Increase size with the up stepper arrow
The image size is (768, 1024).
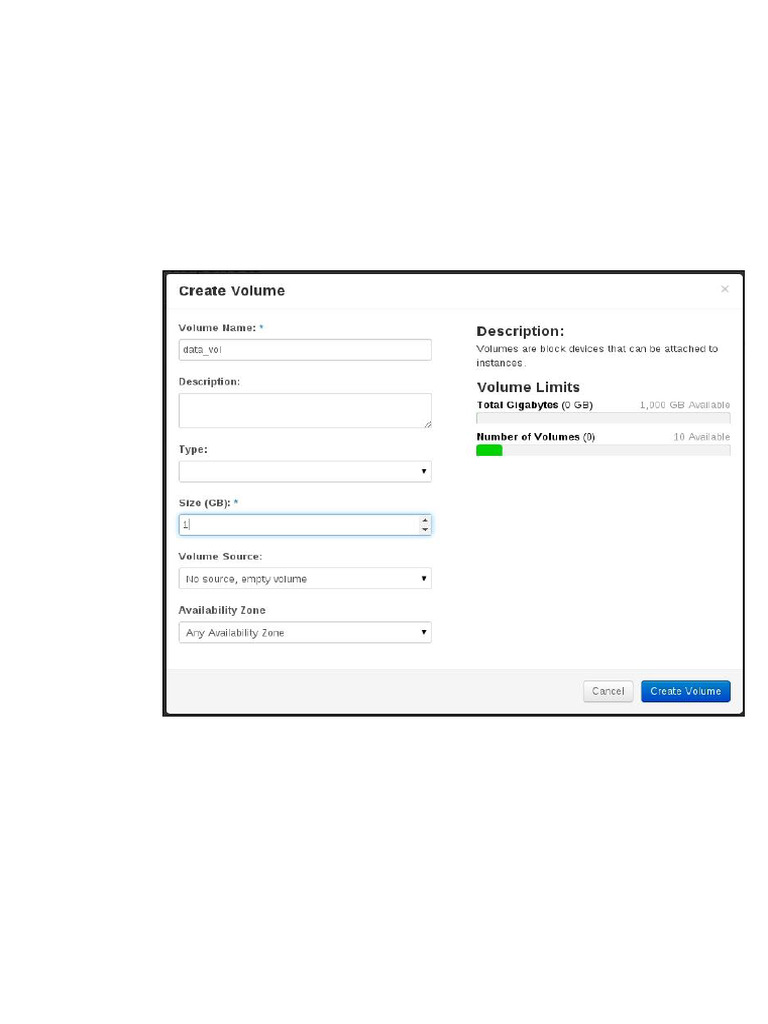coord(425,520)
